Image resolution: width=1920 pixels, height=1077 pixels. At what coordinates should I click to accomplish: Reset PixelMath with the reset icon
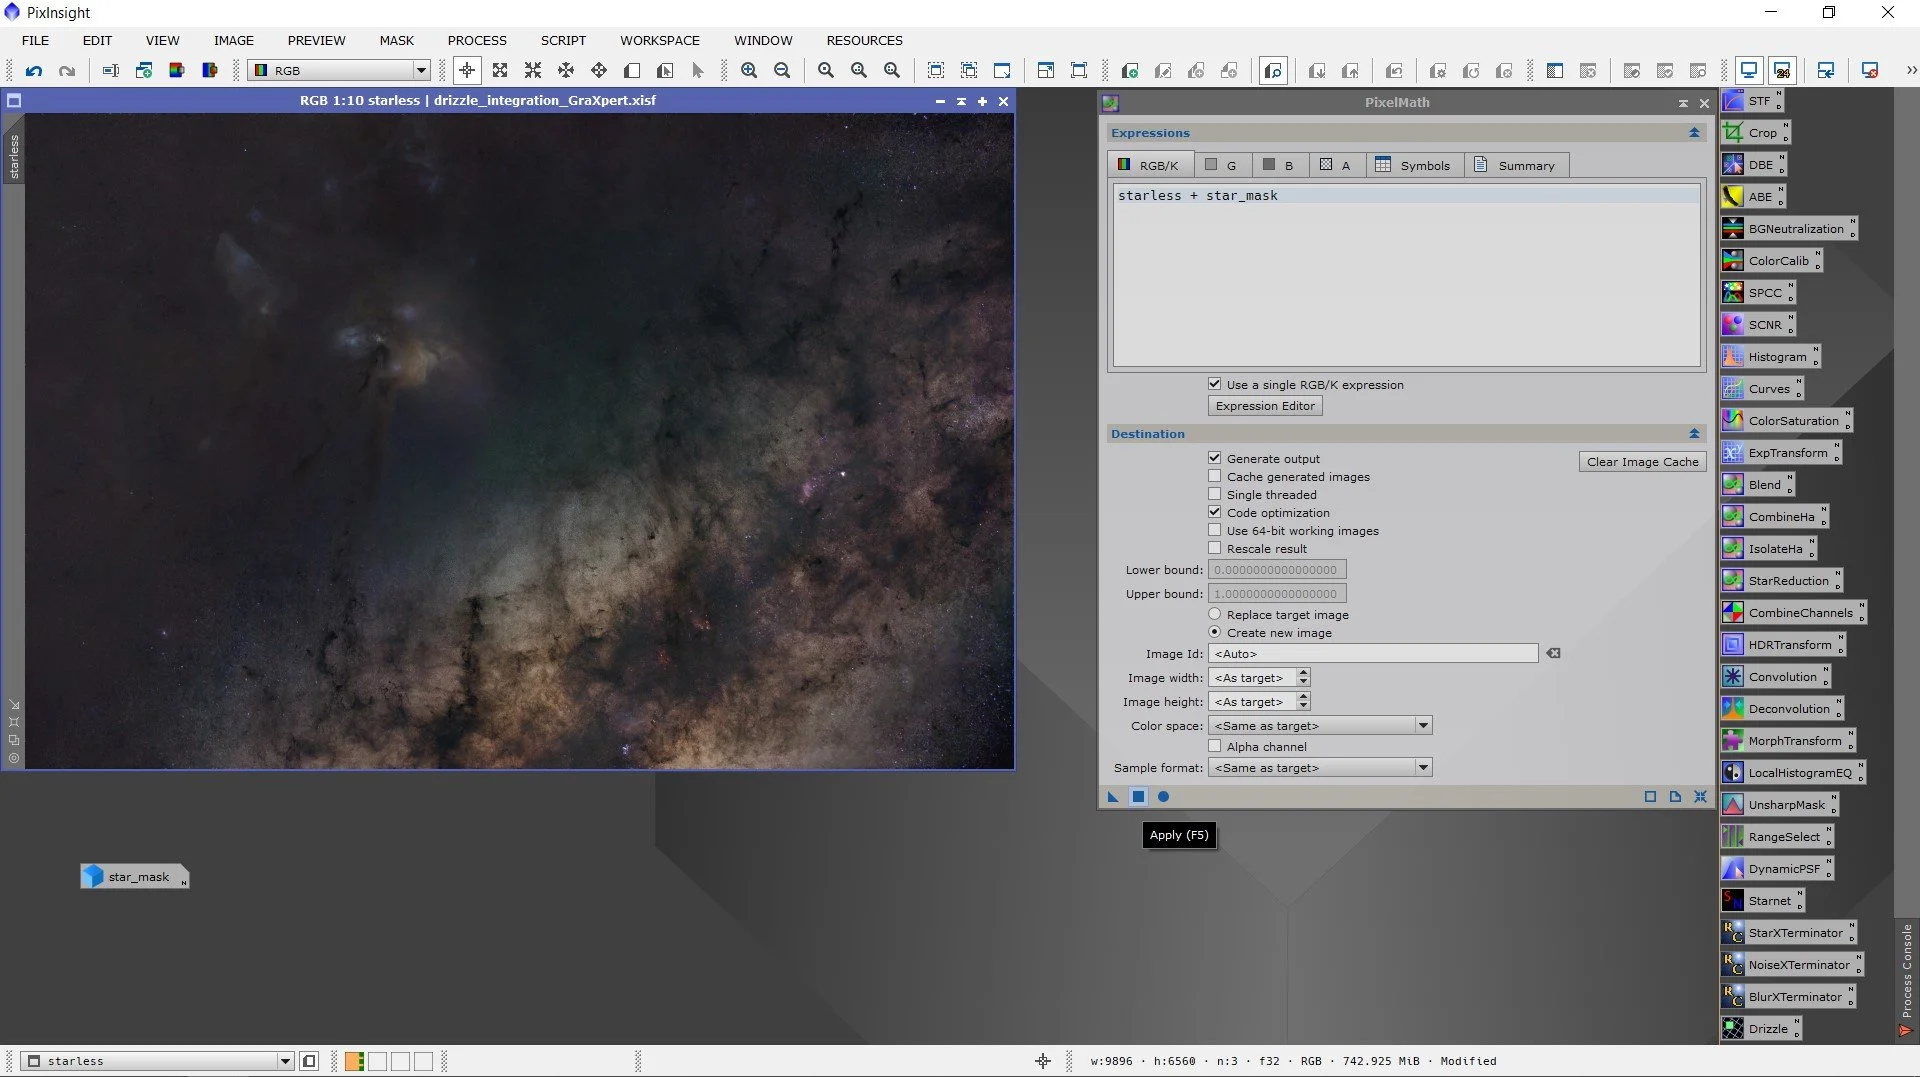(x=1701, y=797)
